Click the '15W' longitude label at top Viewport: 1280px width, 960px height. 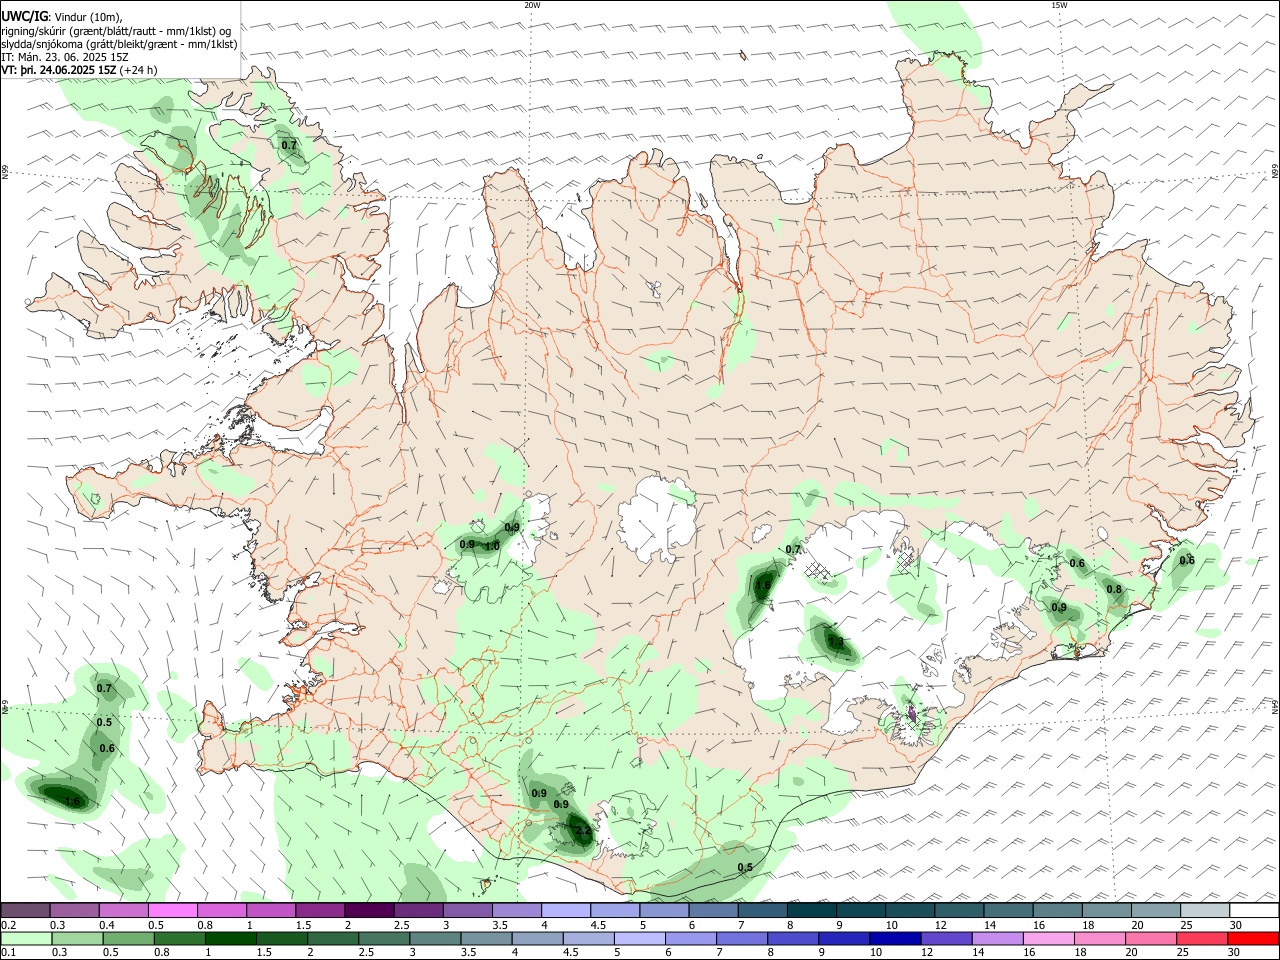(x=1059, y=5)
